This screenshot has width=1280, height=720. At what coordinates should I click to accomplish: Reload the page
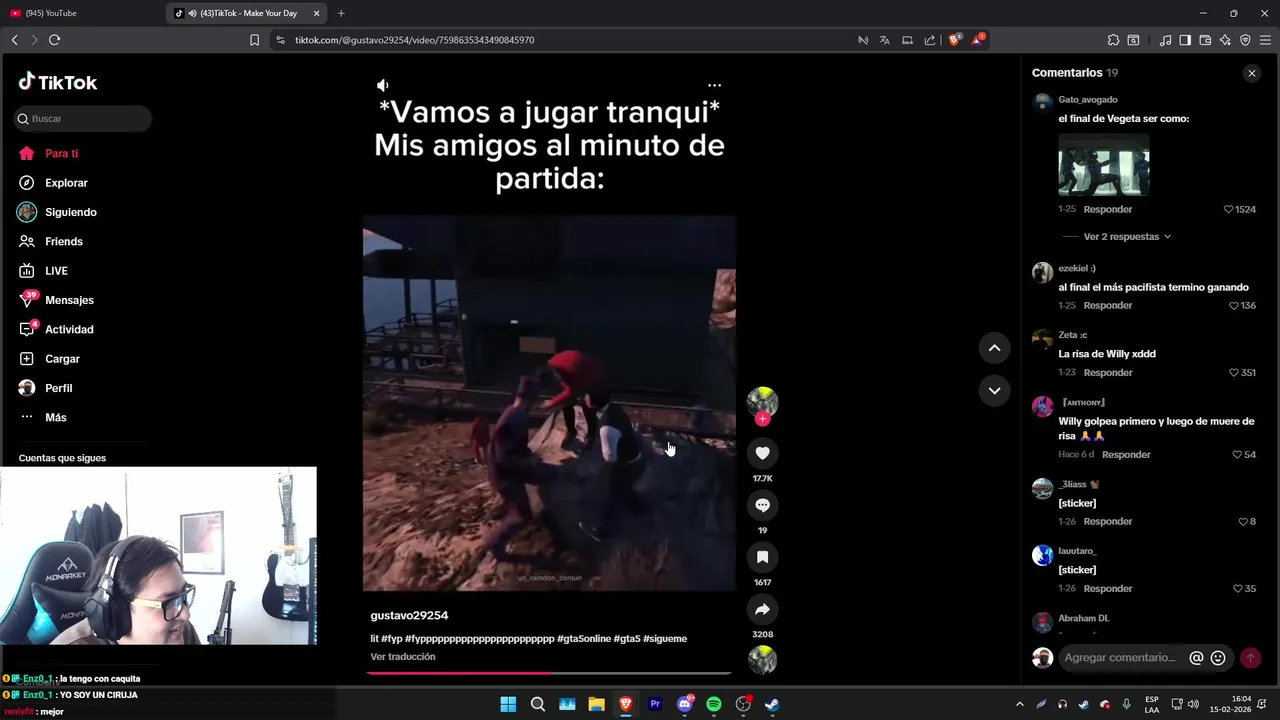(x=54, y=40)
